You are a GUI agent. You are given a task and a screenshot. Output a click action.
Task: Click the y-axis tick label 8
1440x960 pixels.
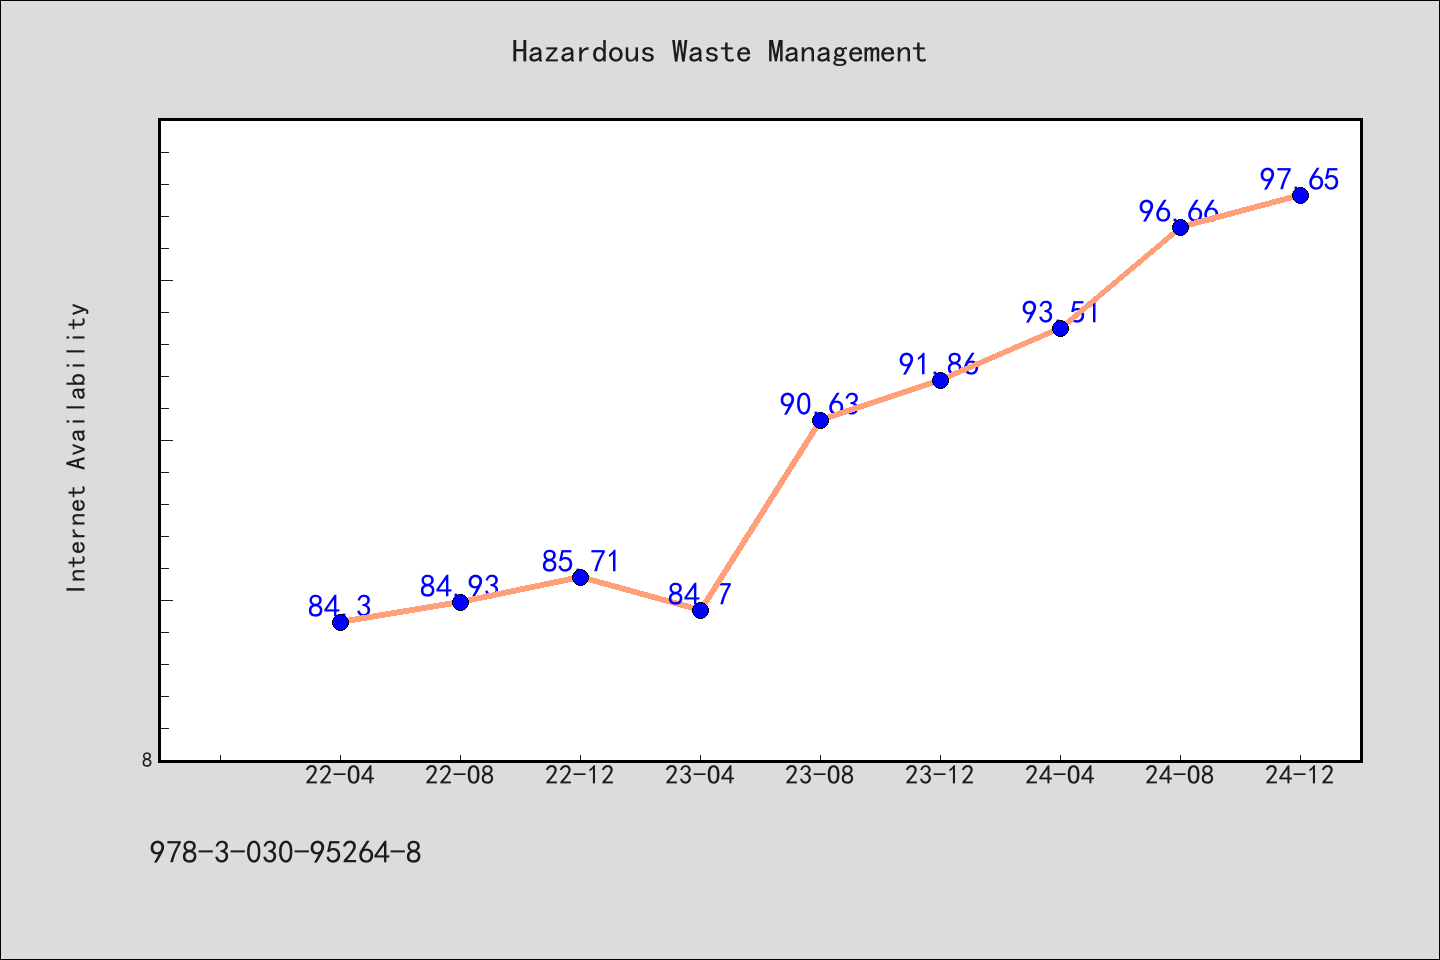pos(147,760)
